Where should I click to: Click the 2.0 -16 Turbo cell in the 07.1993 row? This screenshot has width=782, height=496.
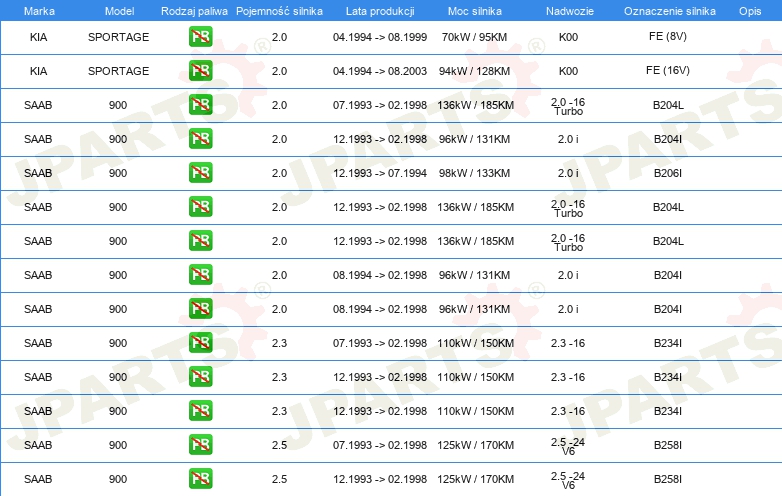coord(568,106)
